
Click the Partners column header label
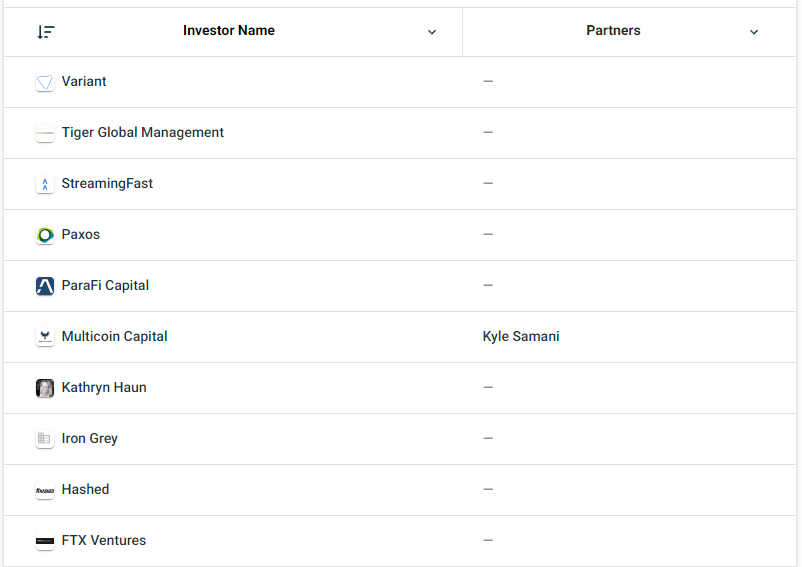pos(613,31)
